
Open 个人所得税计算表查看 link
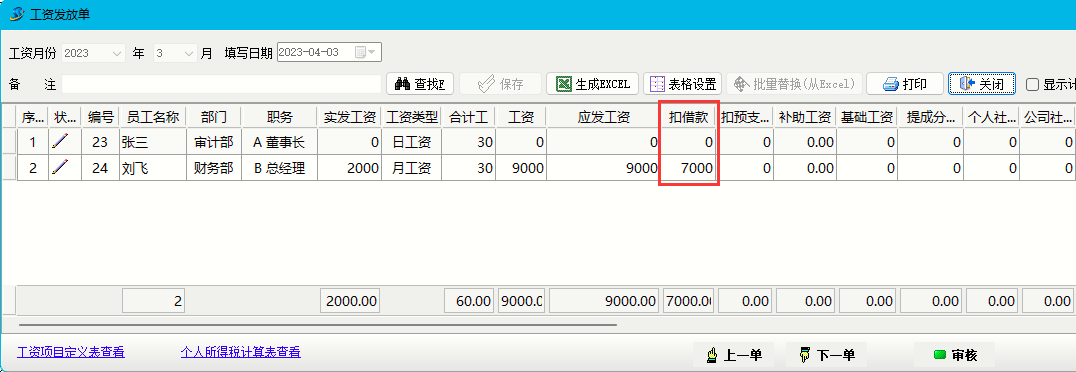pyautogui.click(x=240, y=352)
